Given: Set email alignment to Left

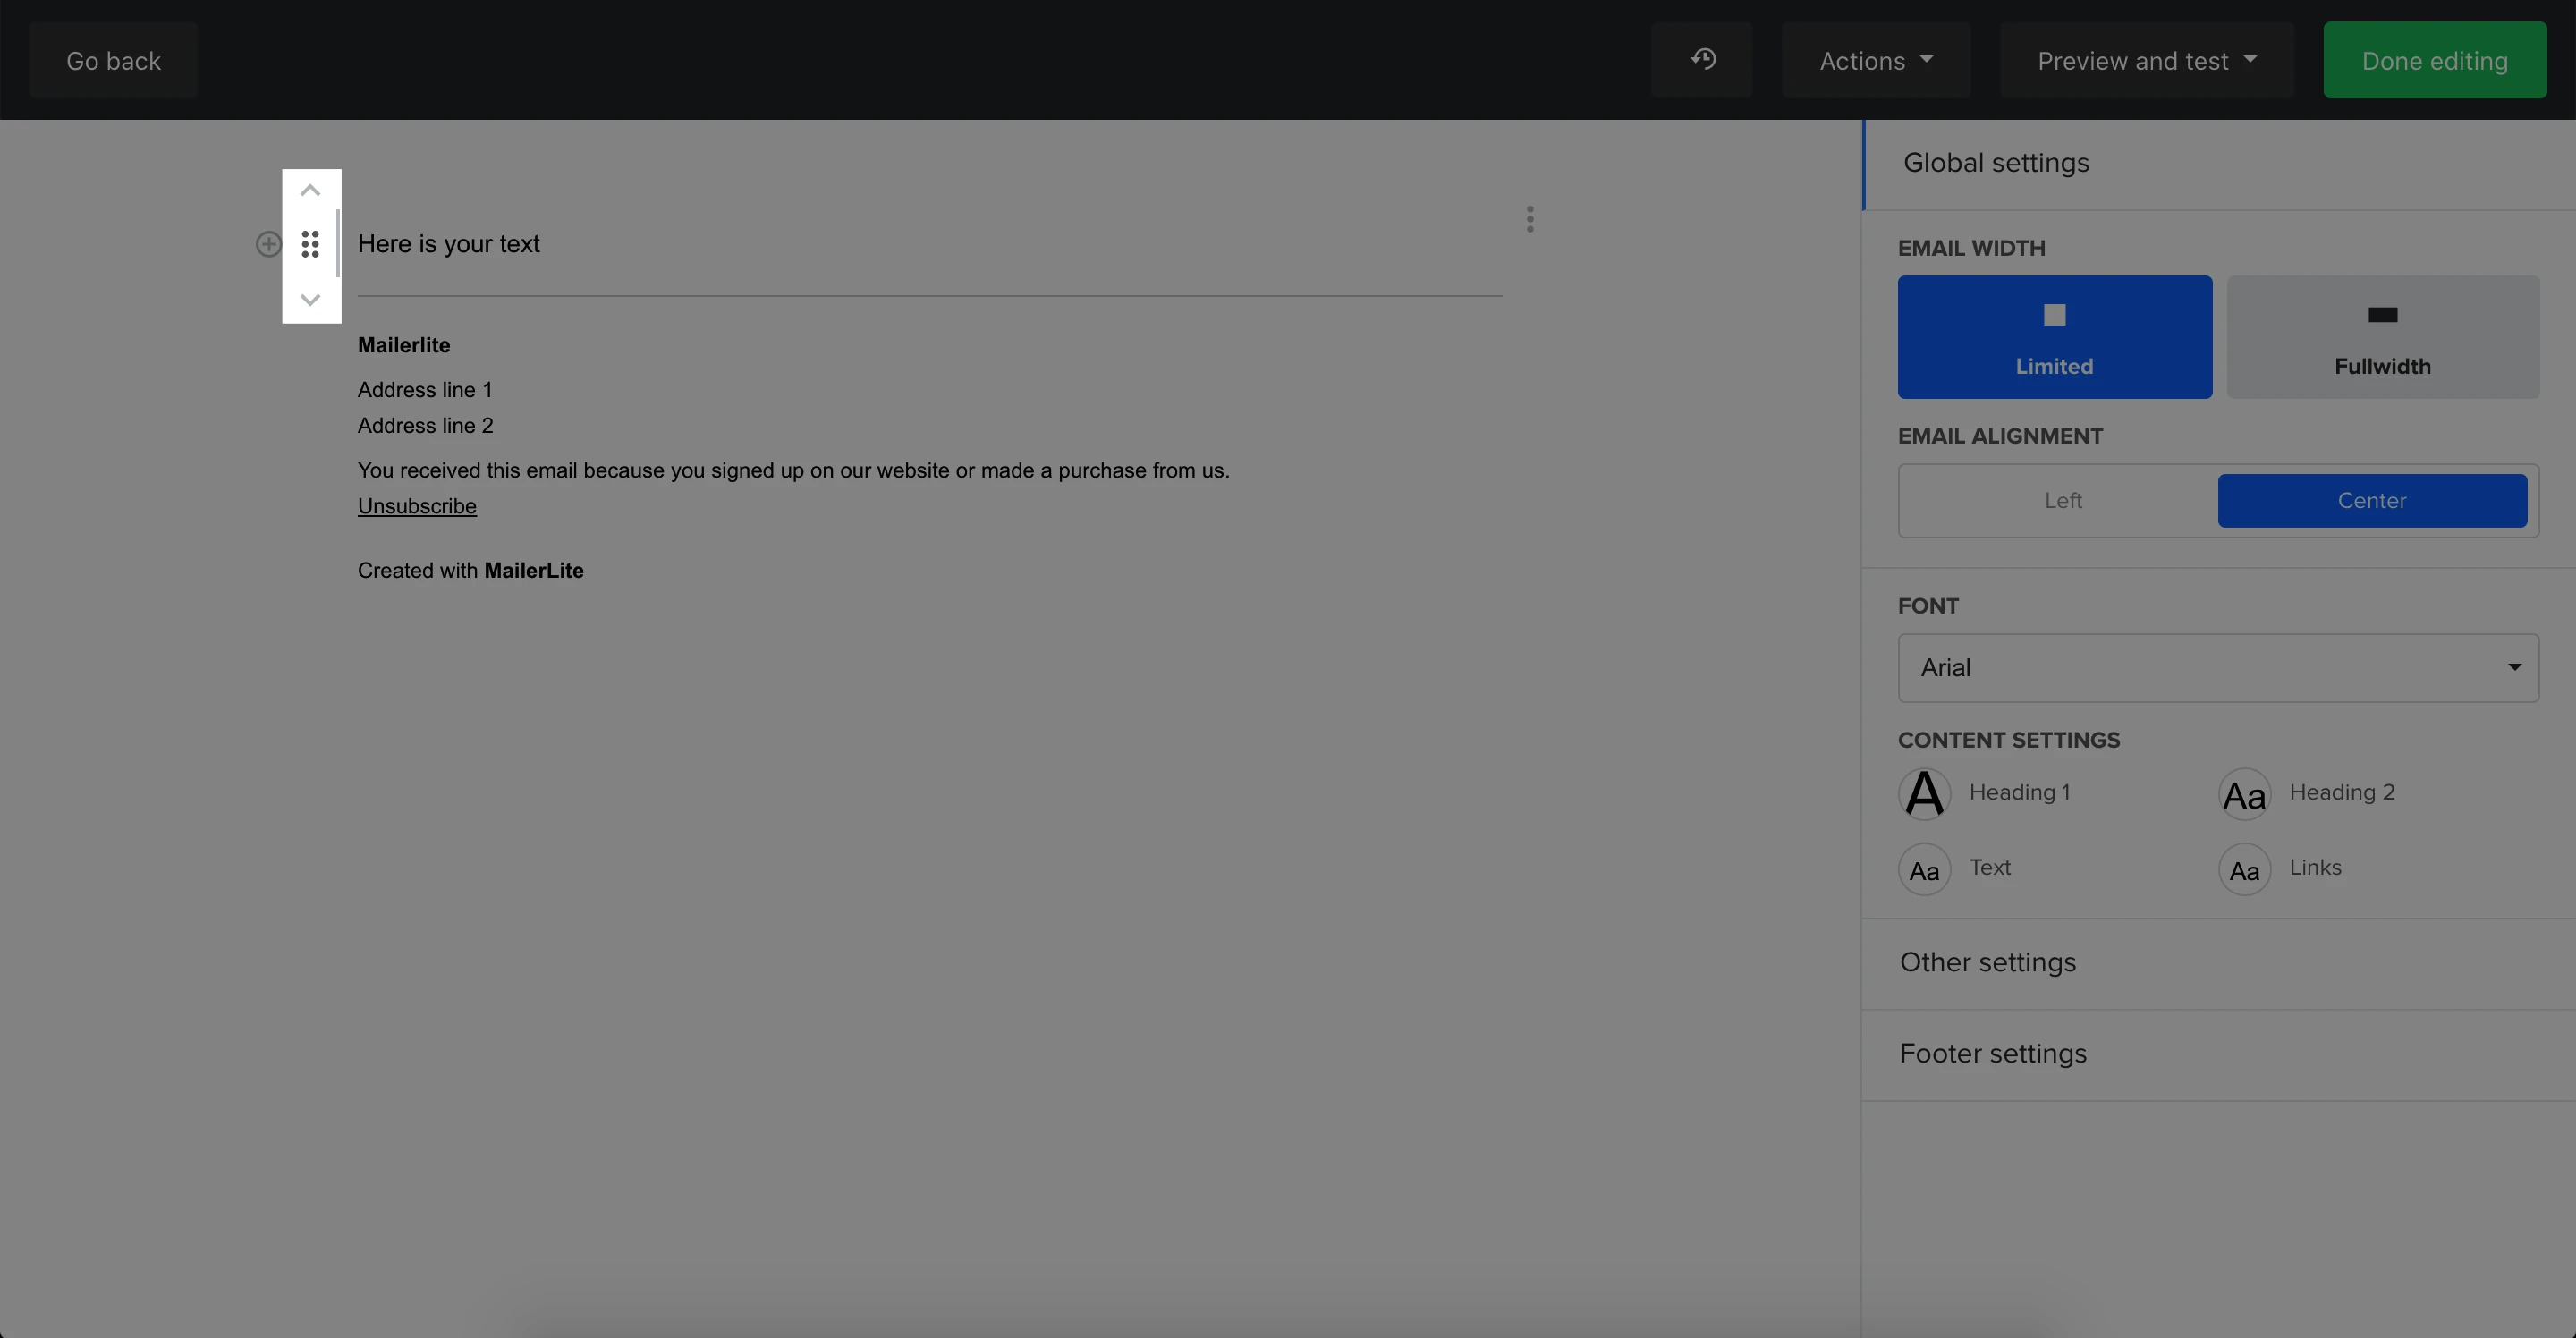Looking at the screenshot, I should tap(2062, 500).
